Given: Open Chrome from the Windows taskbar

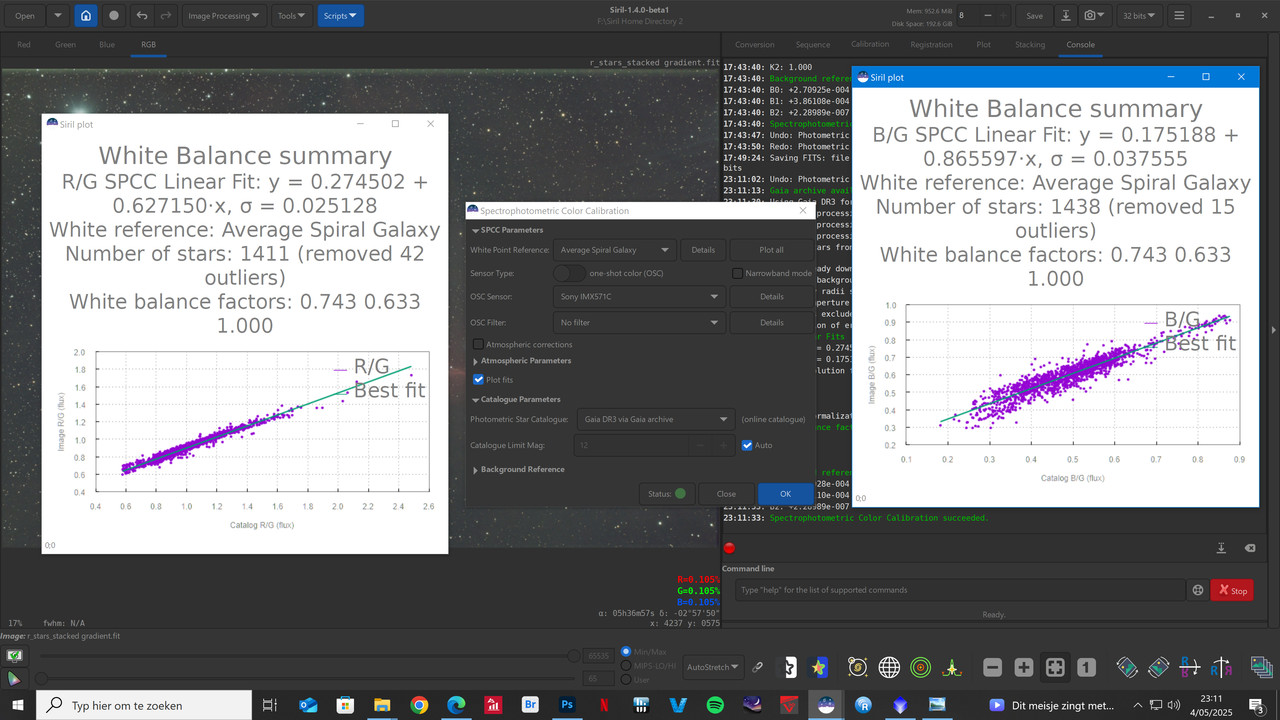Looking at the screenshot, I should click(x=419, y=705).
